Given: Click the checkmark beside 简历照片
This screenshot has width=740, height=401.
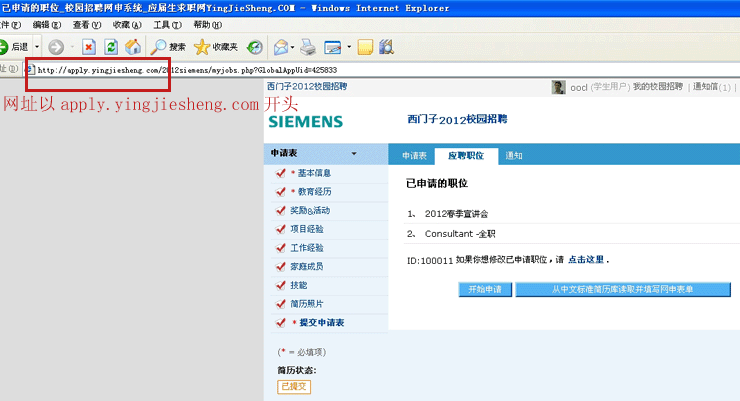Looking at the screenshot, I should coord(281,304).
